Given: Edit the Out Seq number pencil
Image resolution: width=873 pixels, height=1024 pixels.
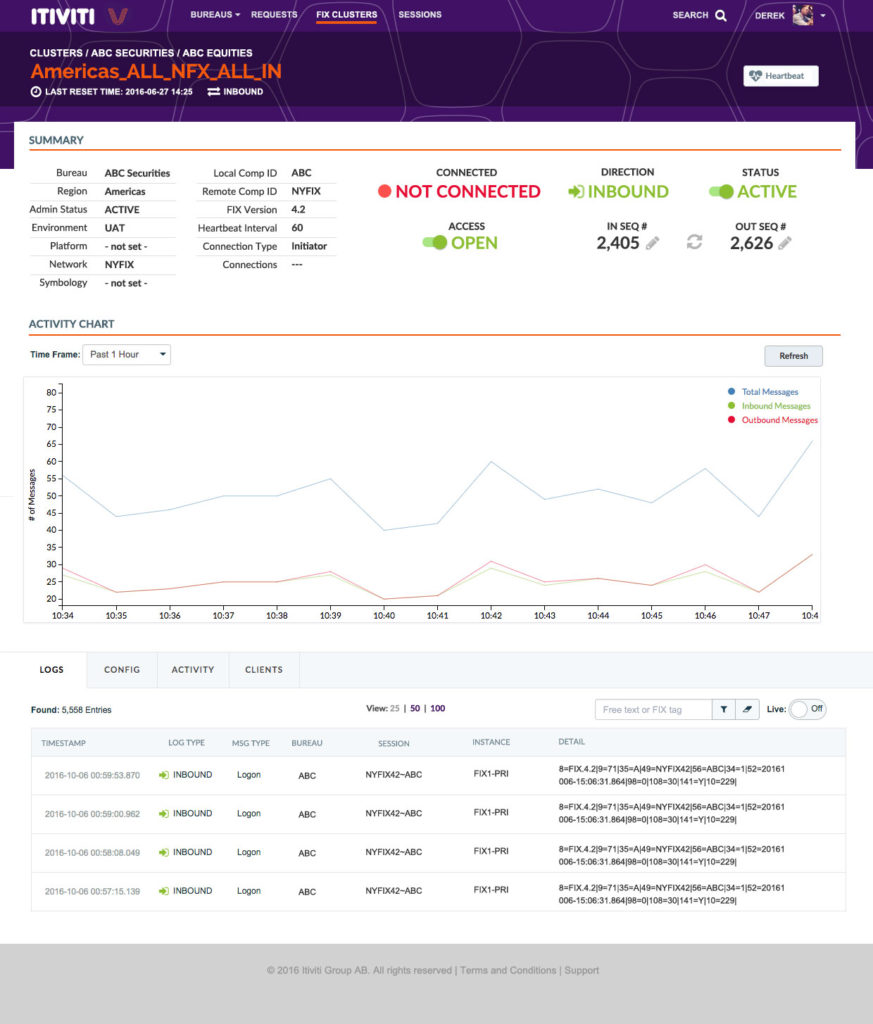Looking at the screenshot, I should 785,244.
